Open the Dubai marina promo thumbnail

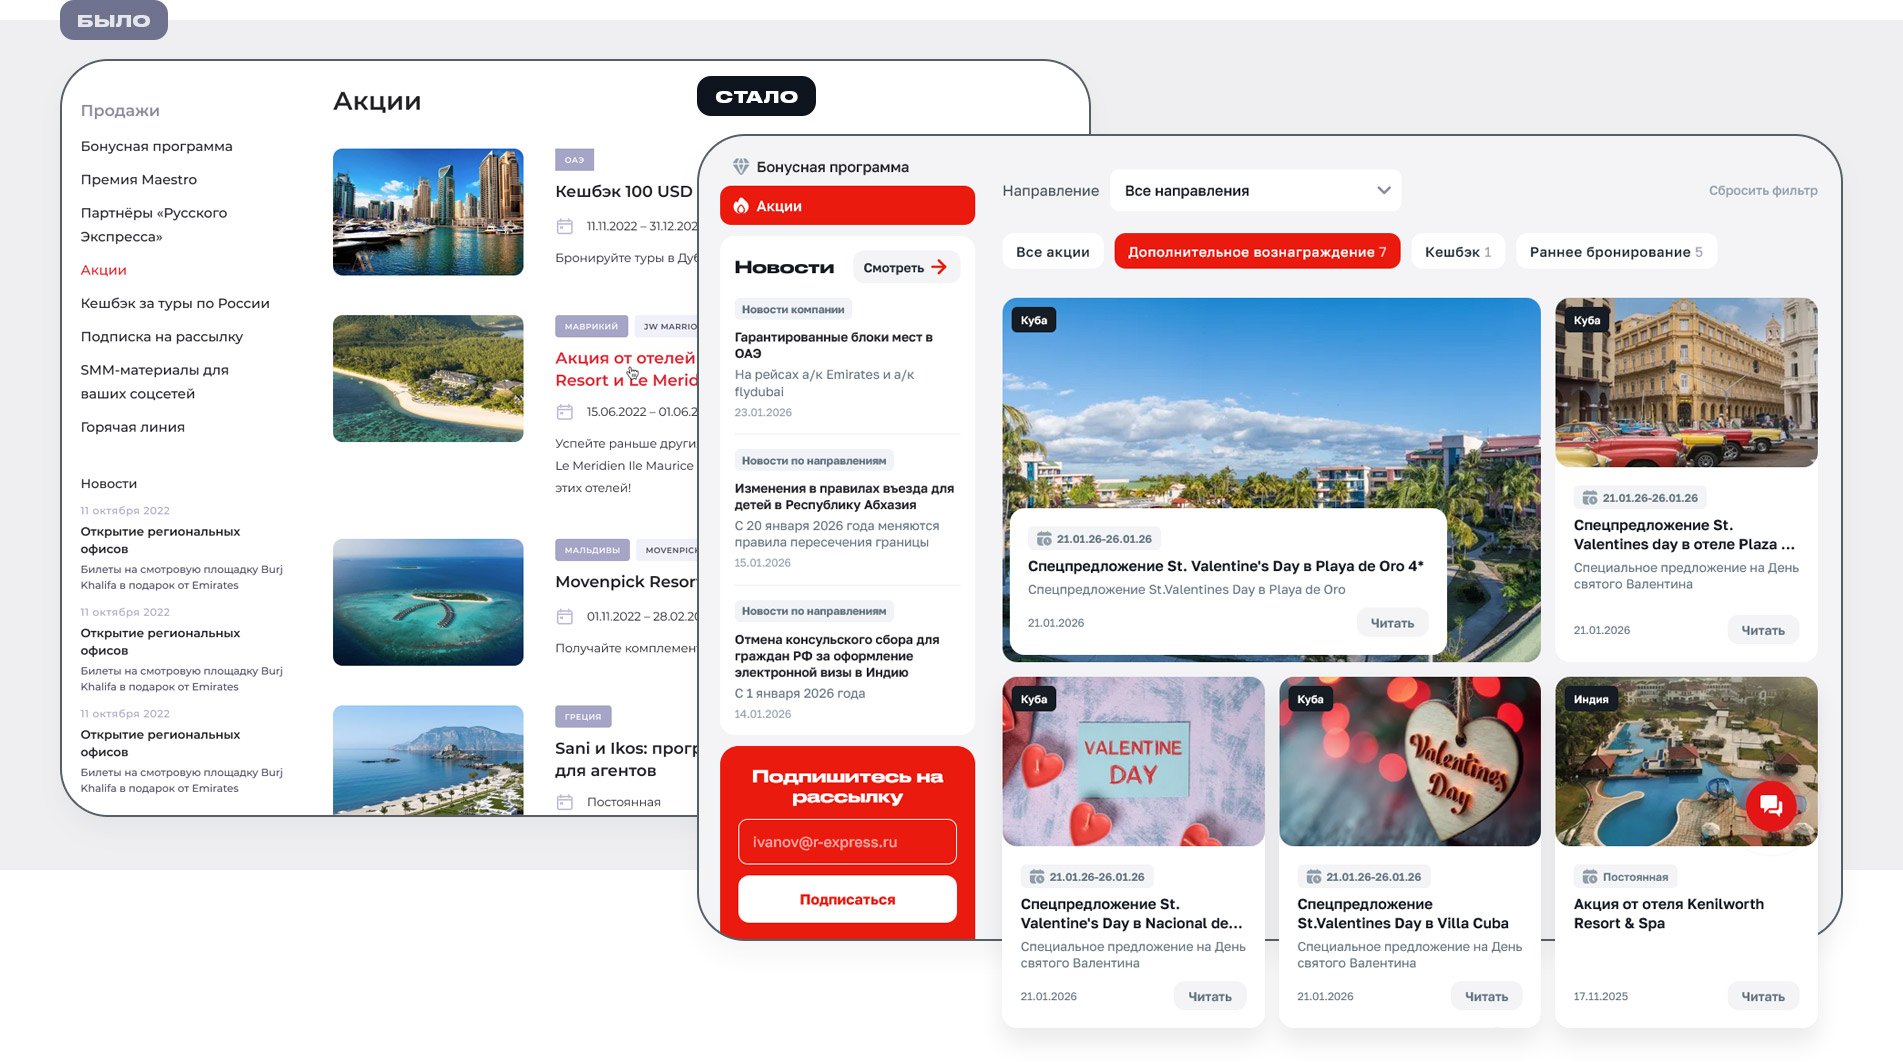pyautogui.click(x=428, y=212)
